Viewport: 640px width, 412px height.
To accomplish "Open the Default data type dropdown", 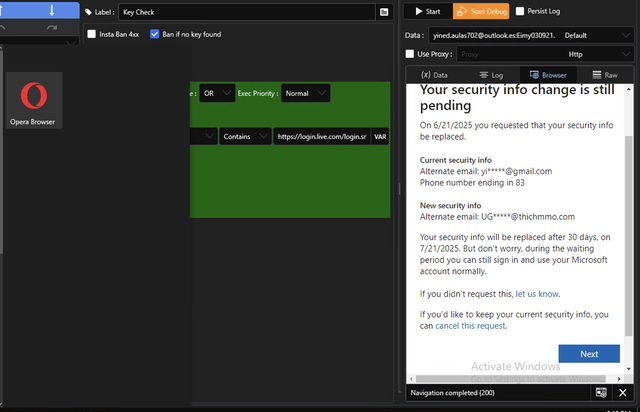I will (x=597, y=36).
